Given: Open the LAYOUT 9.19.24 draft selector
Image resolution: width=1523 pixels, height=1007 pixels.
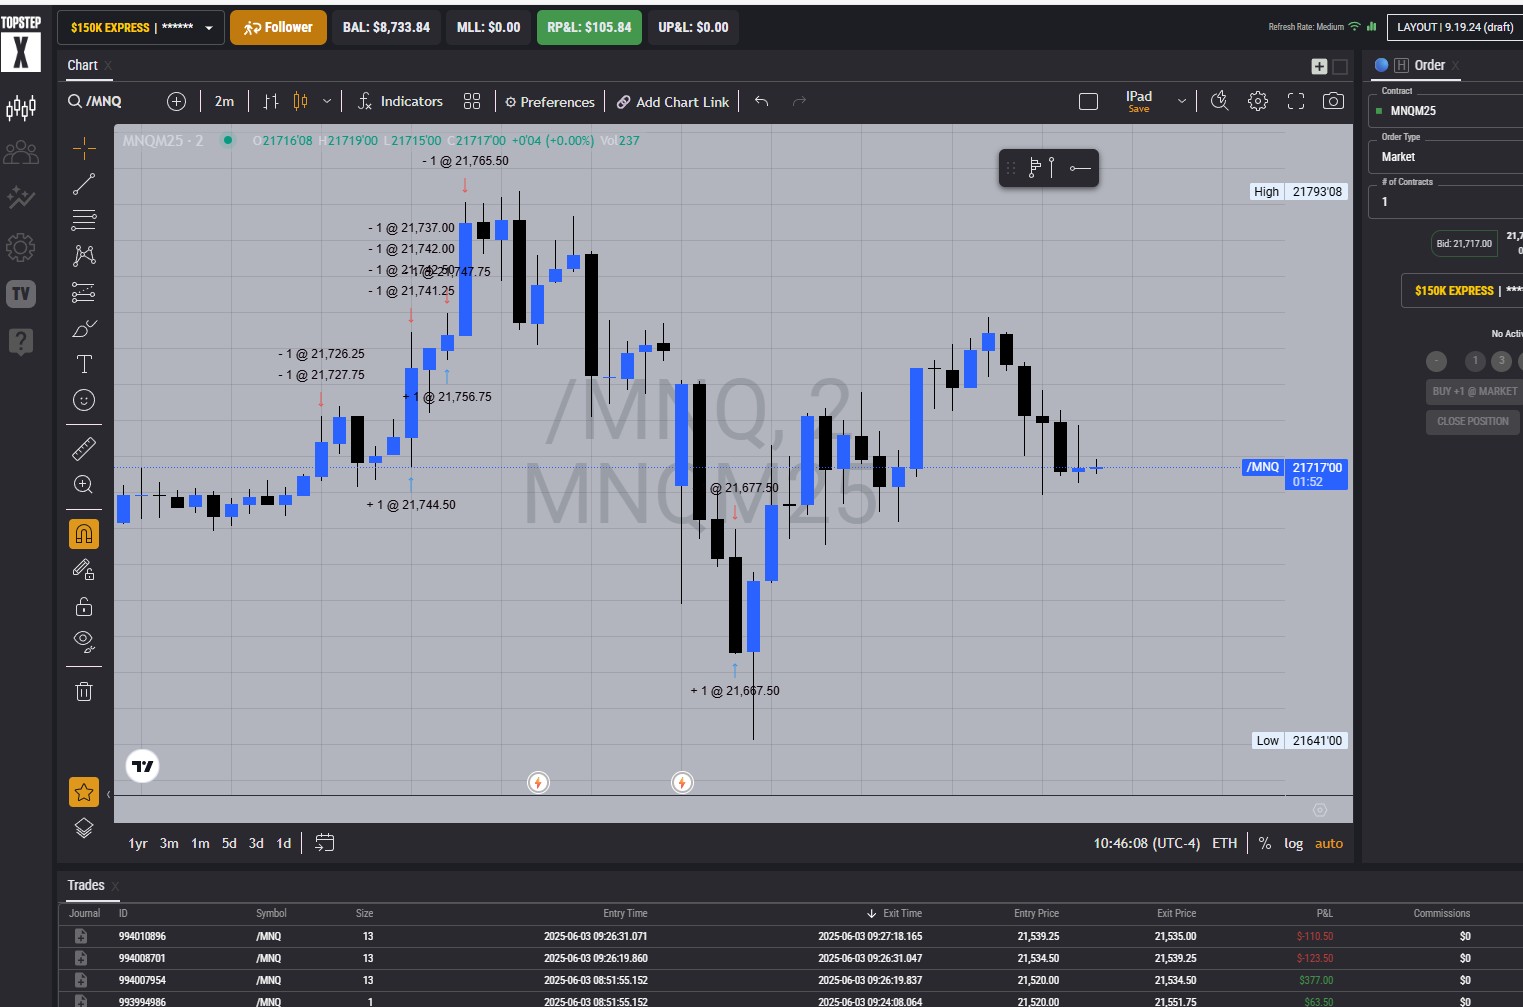Looking at the screenshot, I should pyautogui.click(x=1455, y=27).
